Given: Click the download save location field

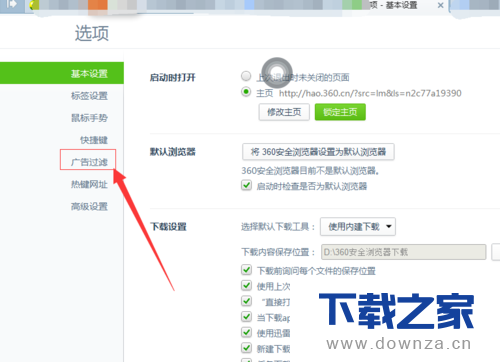Looking at the screenshot, I should pyautogui.click(x=403, y=252).
